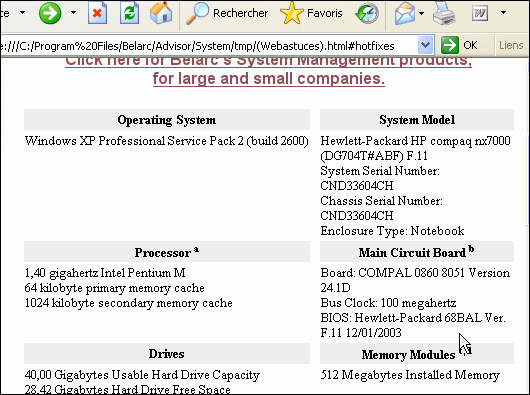Click '1,40 gigahertz Intel Pentium M' text
Image resolution: width=530 pixels, height=395 pixels.
coord(105,273)
